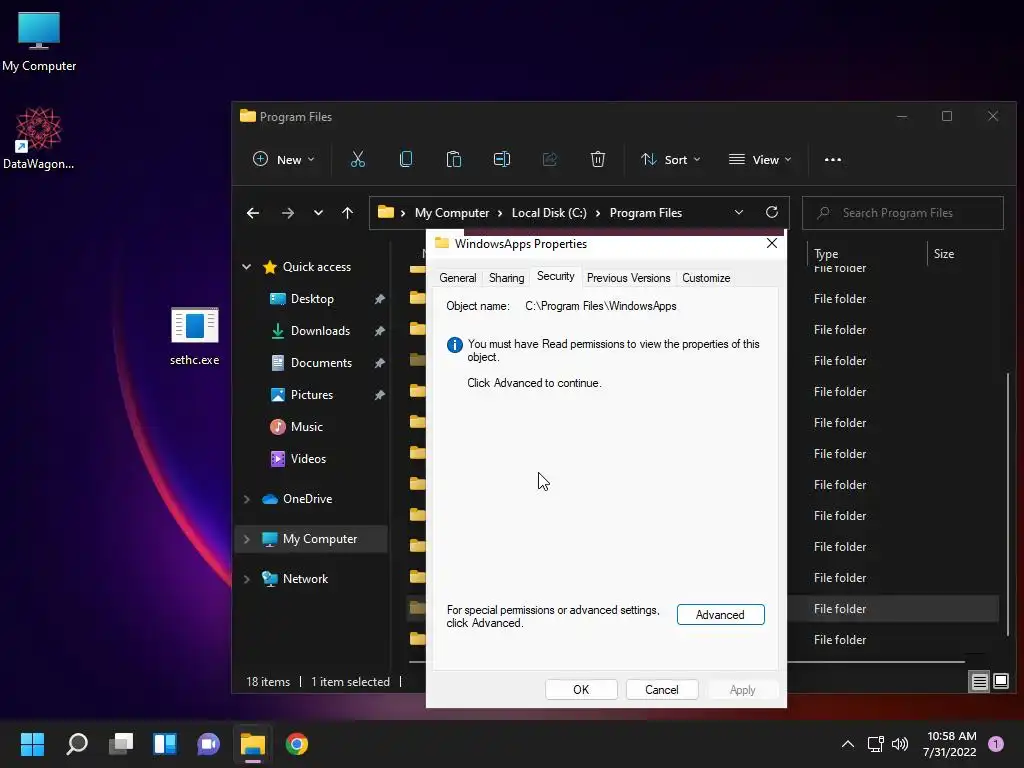Open the Windows Start menu
The width and height of the screenshot is (1024, 768).
click(32, 744)
